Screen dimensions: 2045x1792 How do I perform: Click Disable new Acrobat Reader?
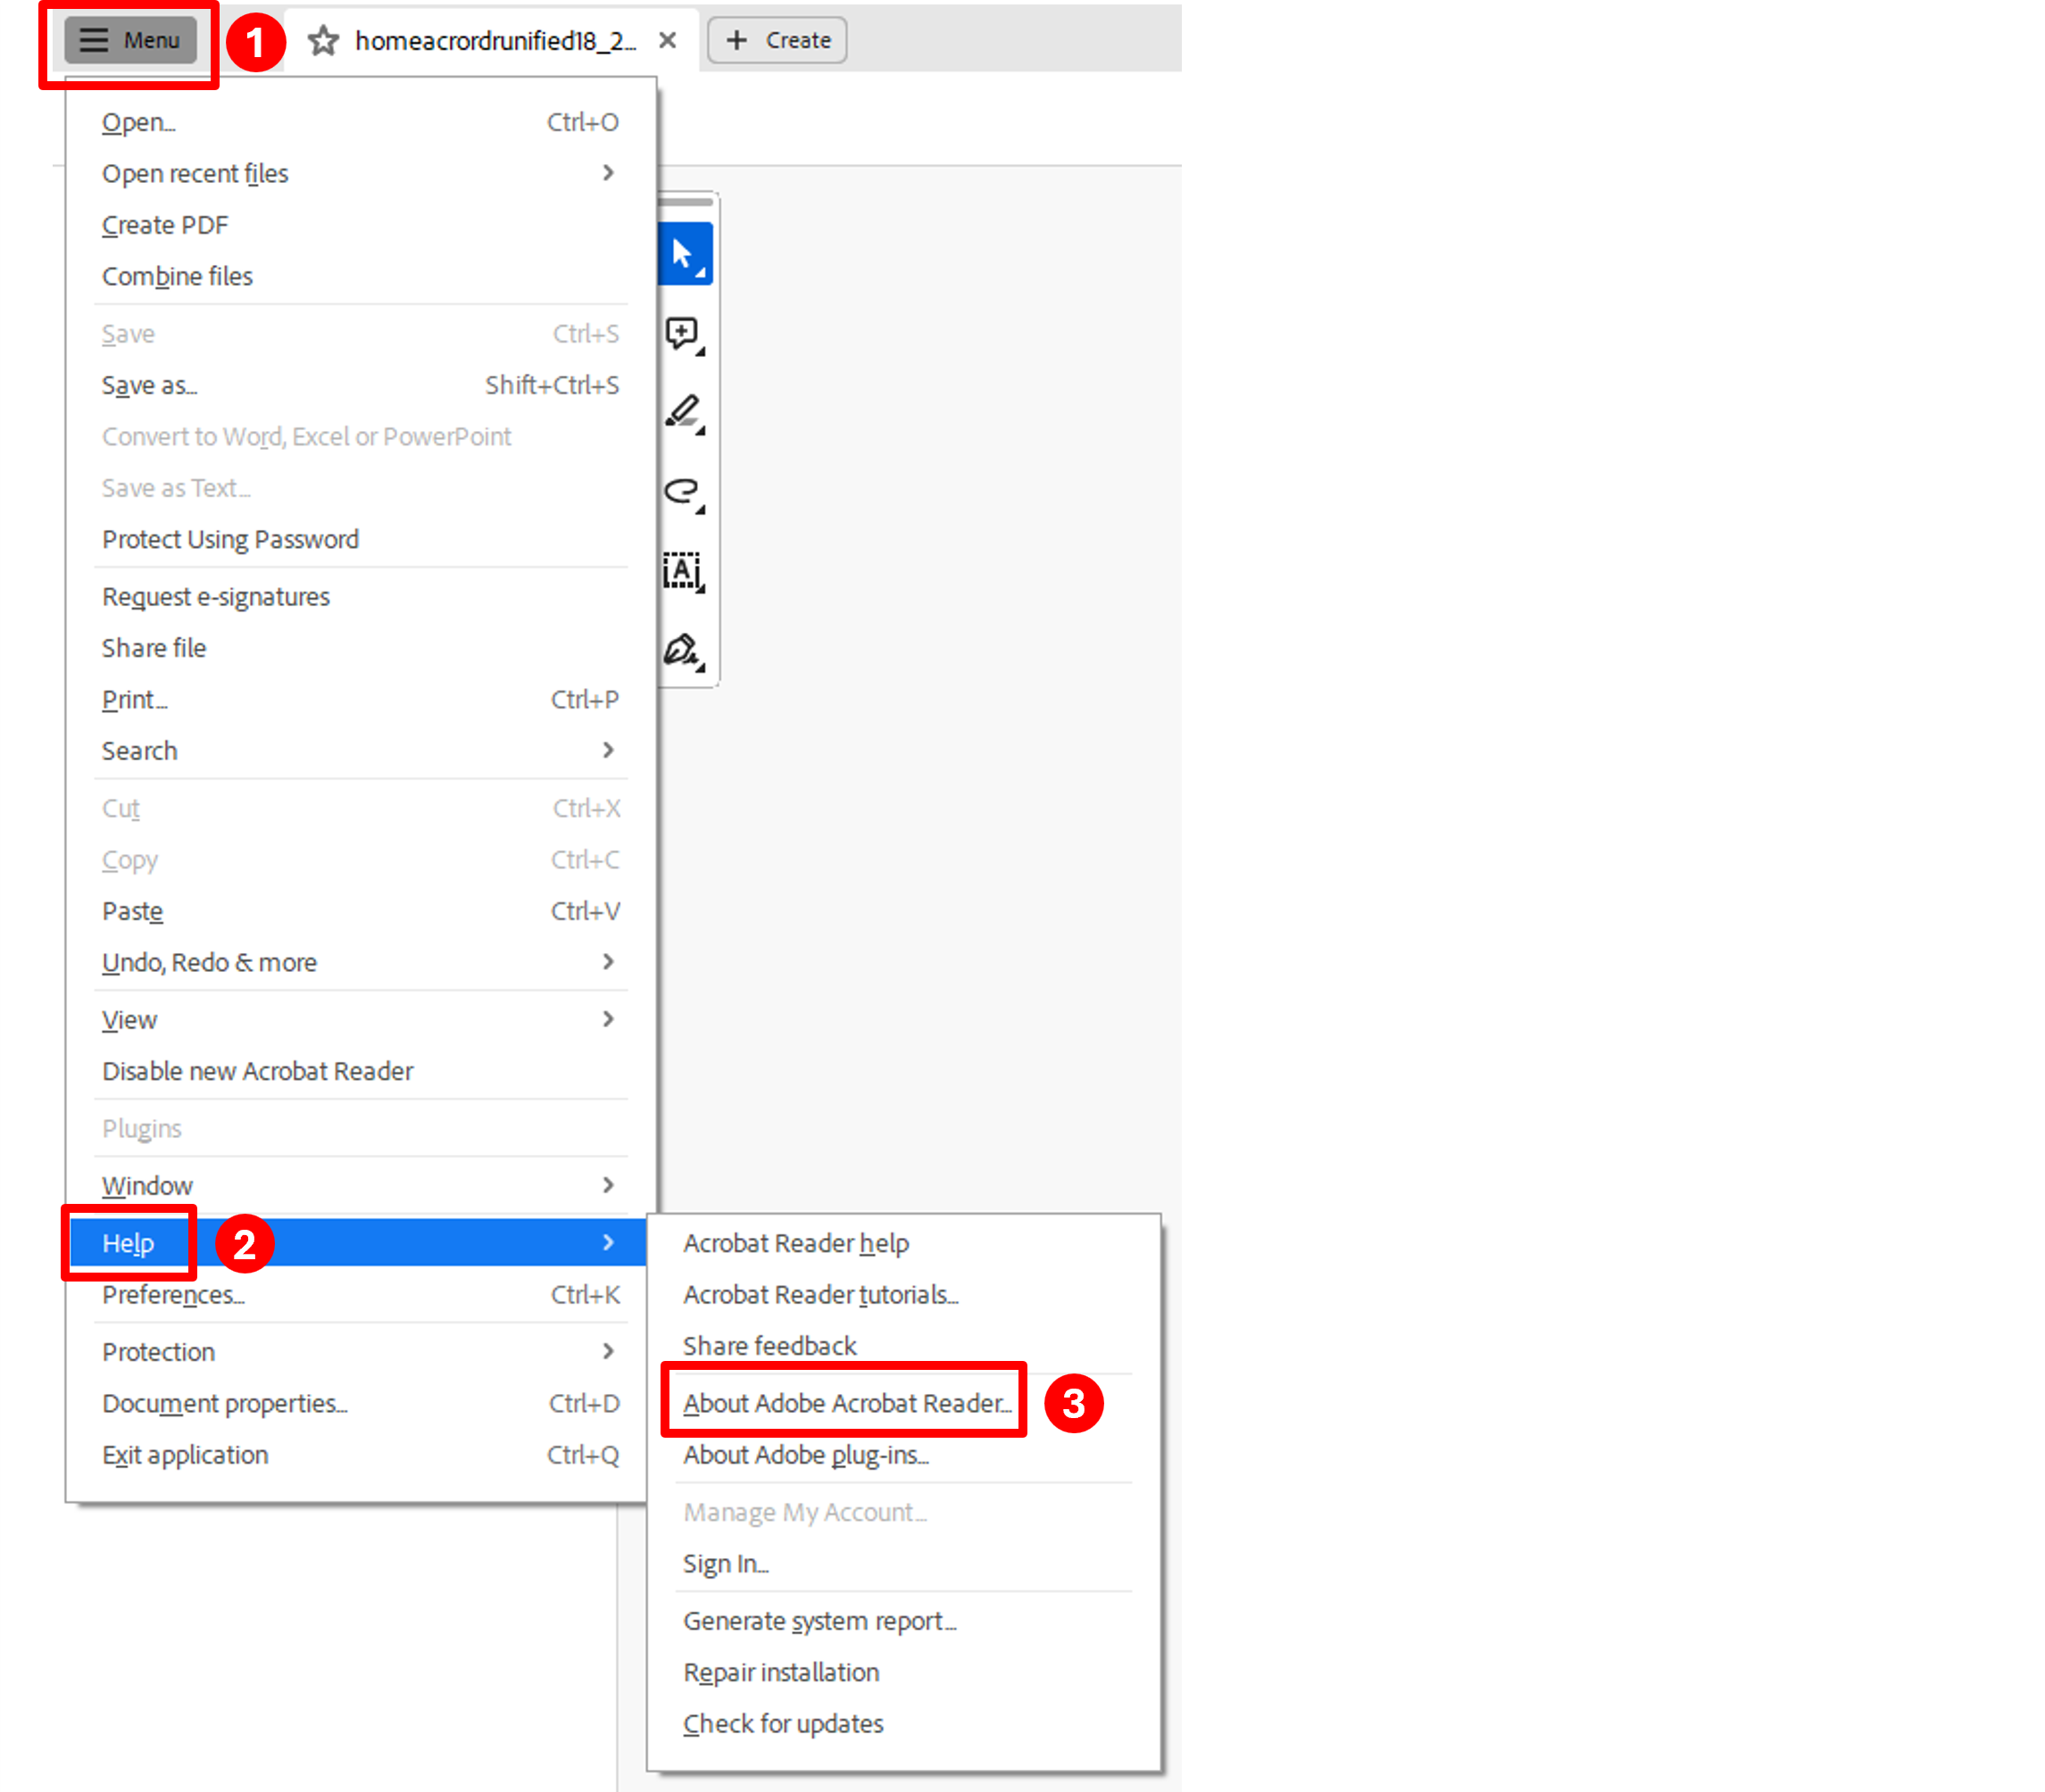(x=258, y=1071)
